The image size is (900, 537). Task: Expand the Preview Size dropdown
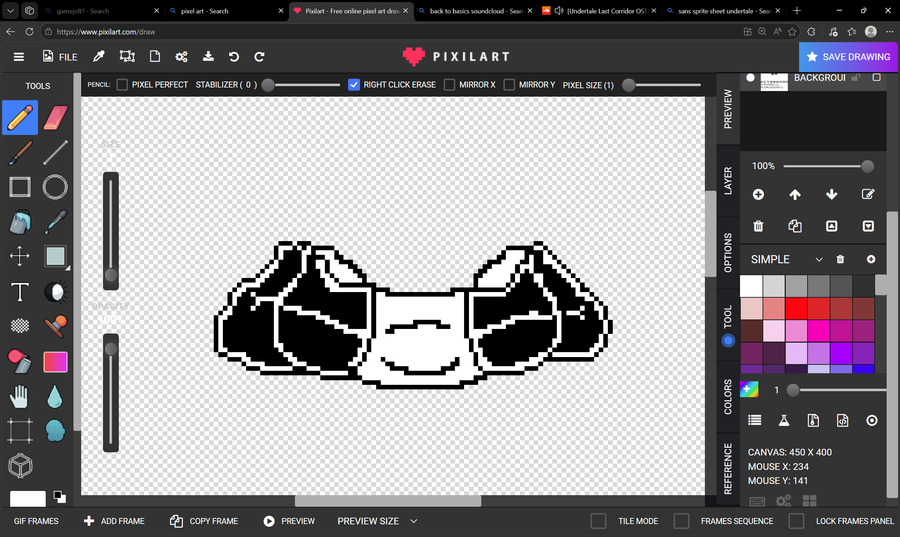coord(377,521)
